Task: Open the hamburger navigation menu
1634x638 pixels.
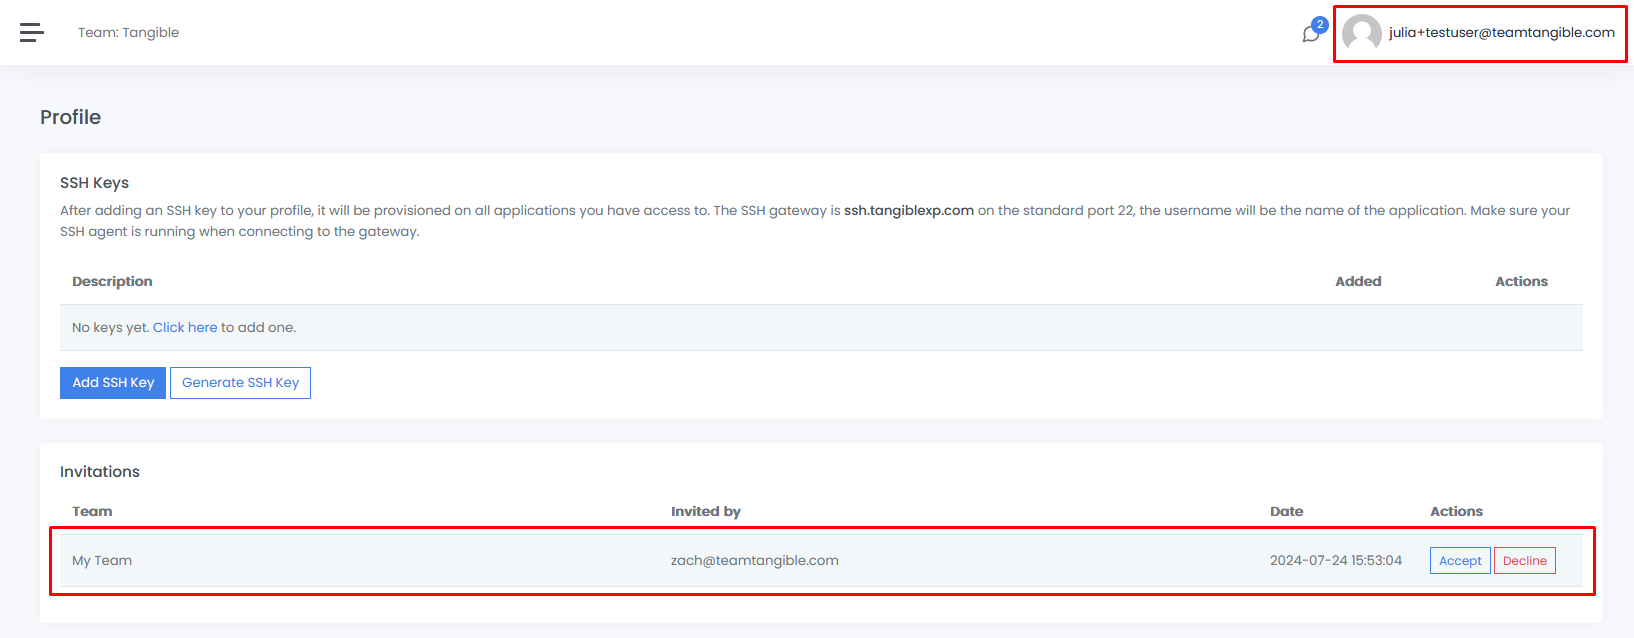Action: click(32, 33)
